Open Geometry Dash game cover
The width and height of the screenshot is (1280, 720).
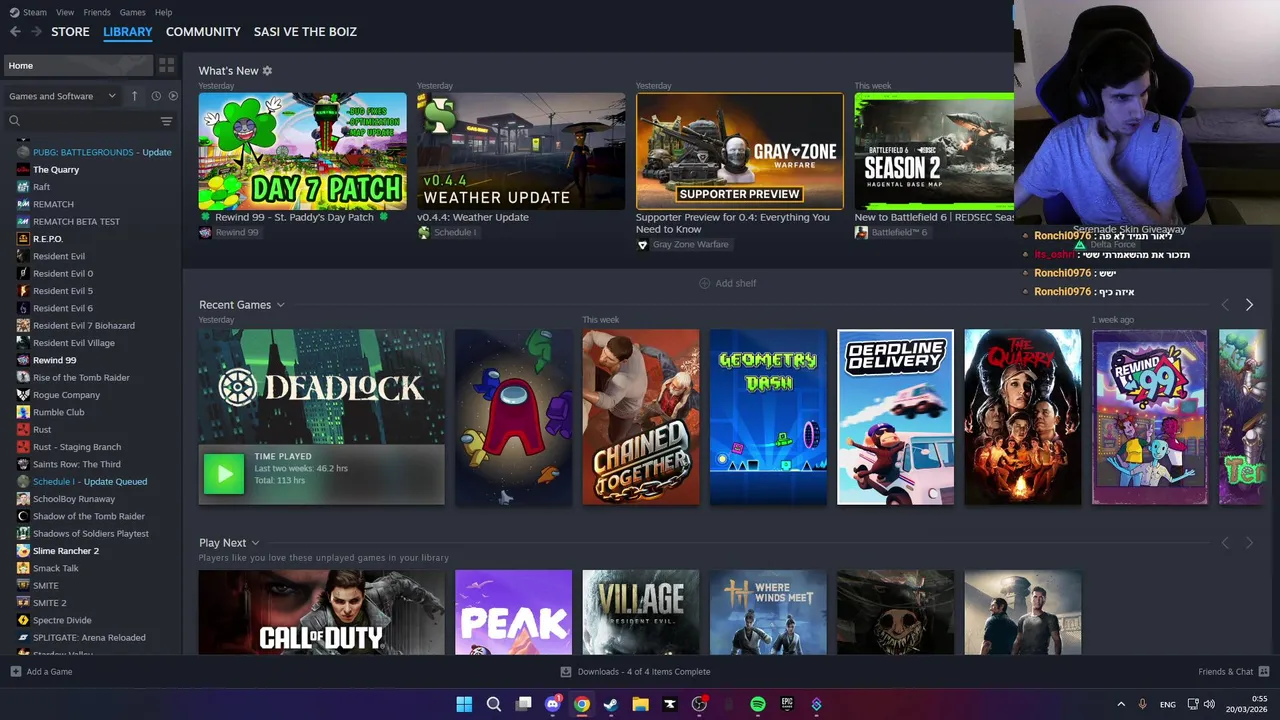click(x=768, y=417)
